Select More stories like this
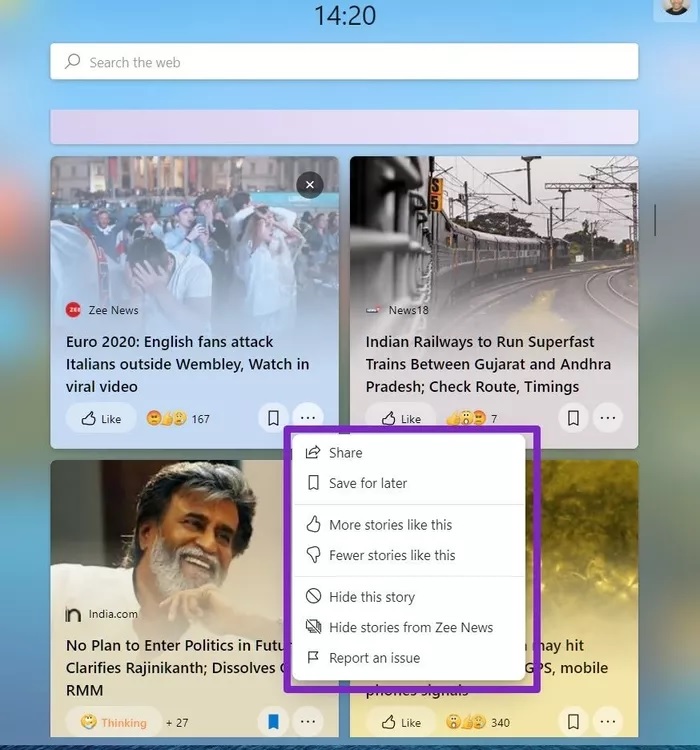 409,525
